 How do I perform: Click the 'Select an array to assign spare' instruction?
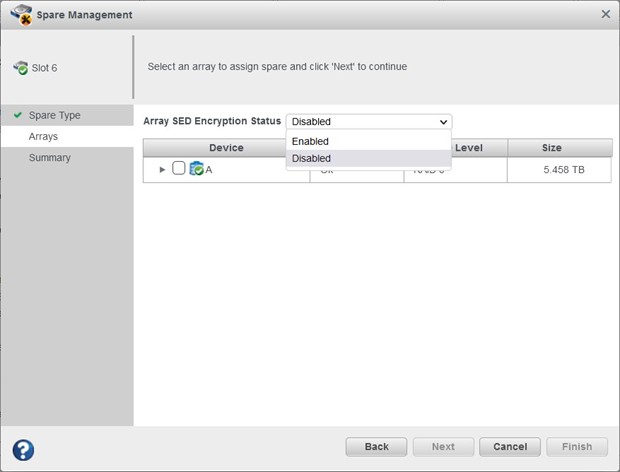pos(277,66)
